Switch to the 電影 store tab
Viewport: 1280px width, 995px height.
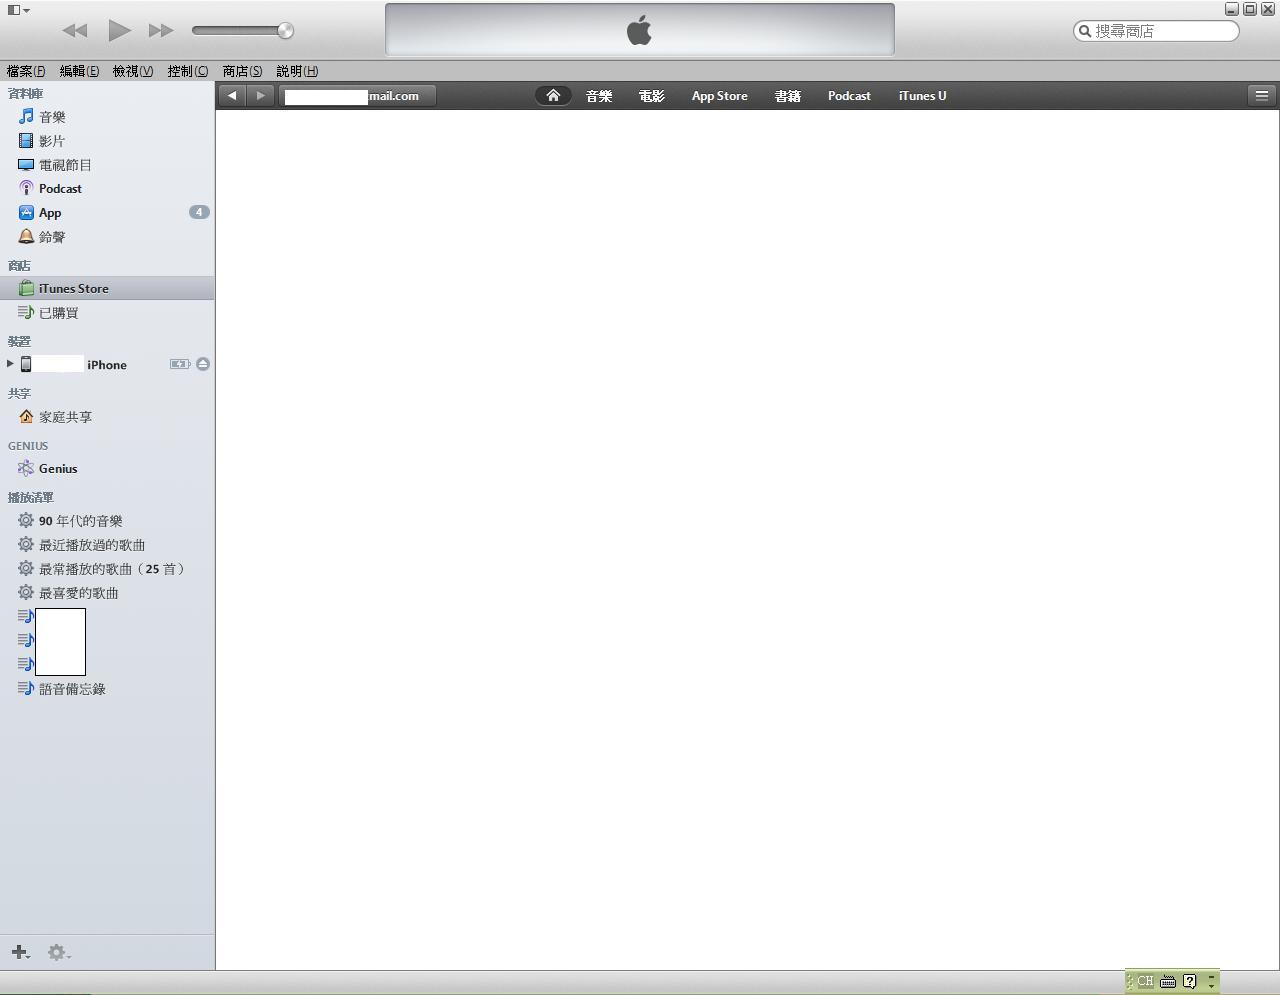pos(652,96)
